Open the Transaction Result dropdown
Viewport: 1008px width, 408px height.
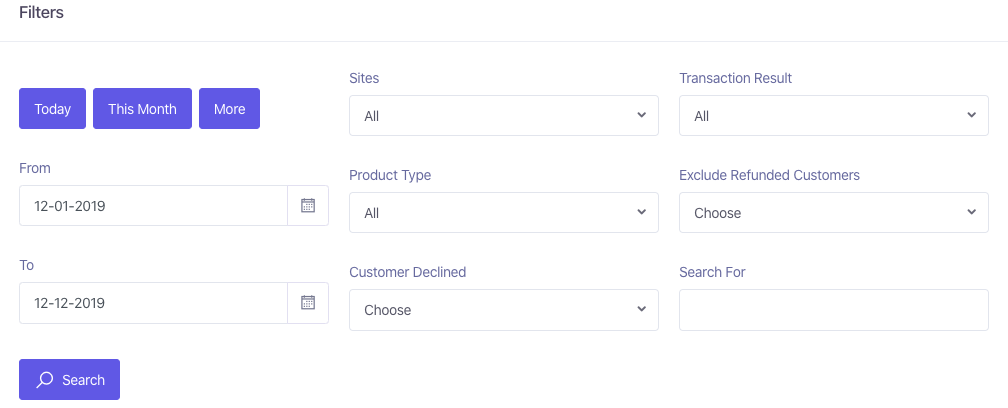coord(834,116)
